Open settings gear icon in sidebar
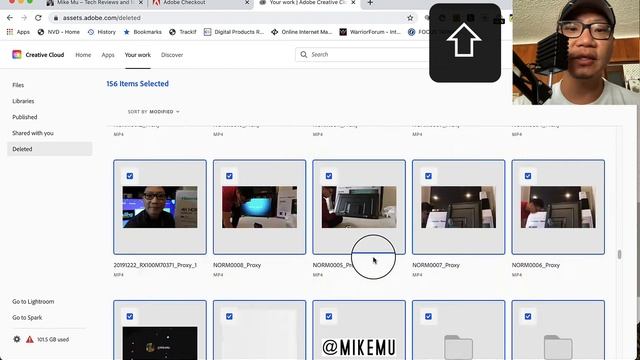Viewport: 640px width, 360px height. (x=17, y=339)
